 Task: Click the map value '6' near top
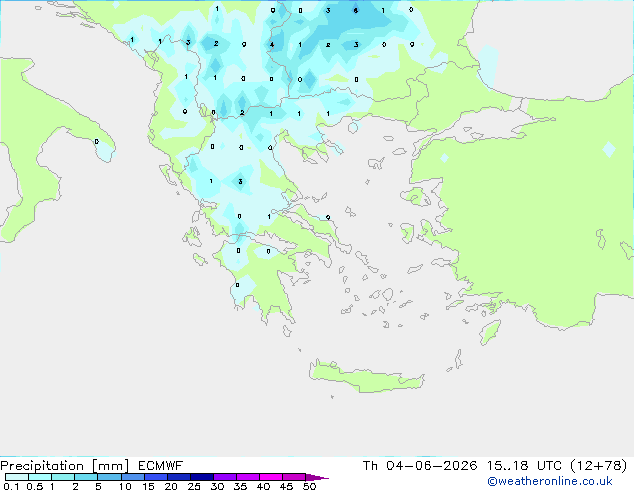(x=355, y=11)
